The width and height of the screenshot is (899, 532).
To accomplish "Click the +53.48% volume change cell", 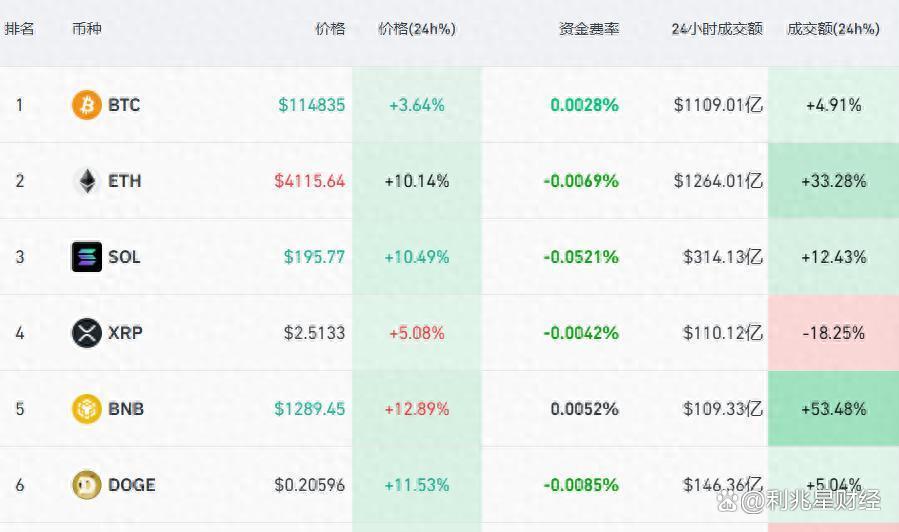I will 834,409.
